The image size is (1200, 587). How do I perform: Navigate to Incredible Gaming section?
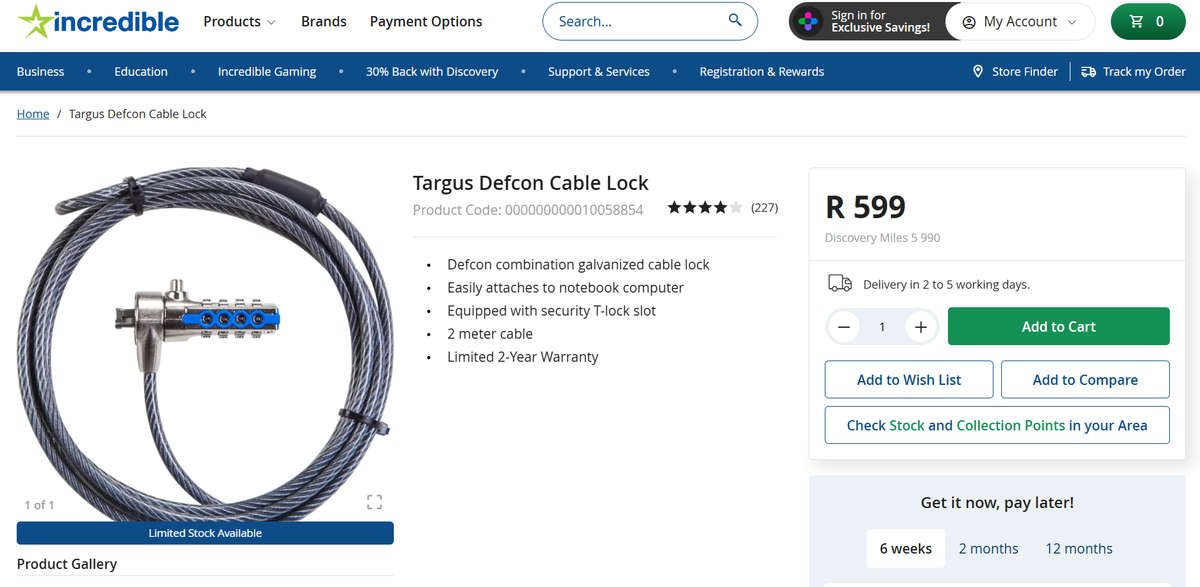[267, 71]
